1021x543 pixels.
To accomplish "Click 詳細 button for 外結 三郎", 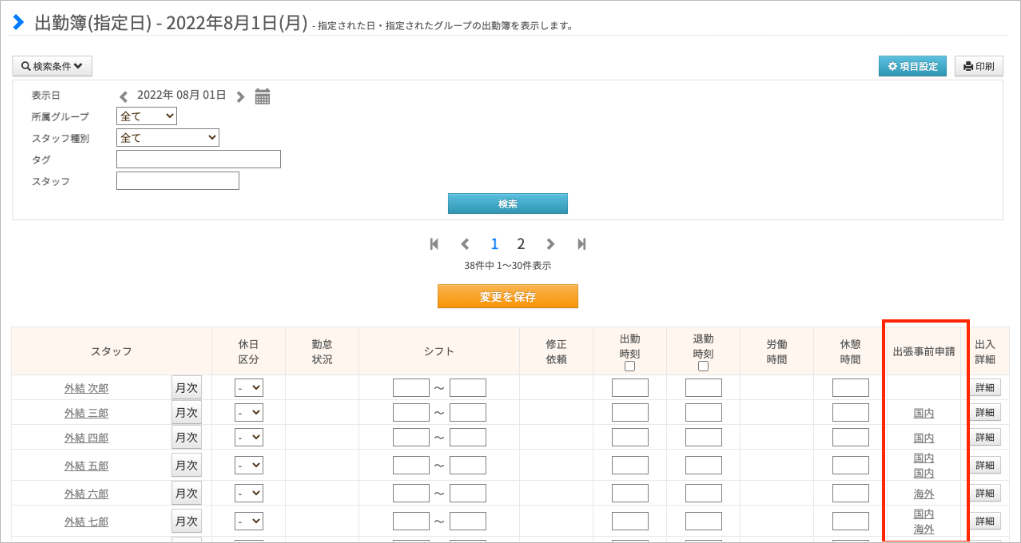I will 985,412.
